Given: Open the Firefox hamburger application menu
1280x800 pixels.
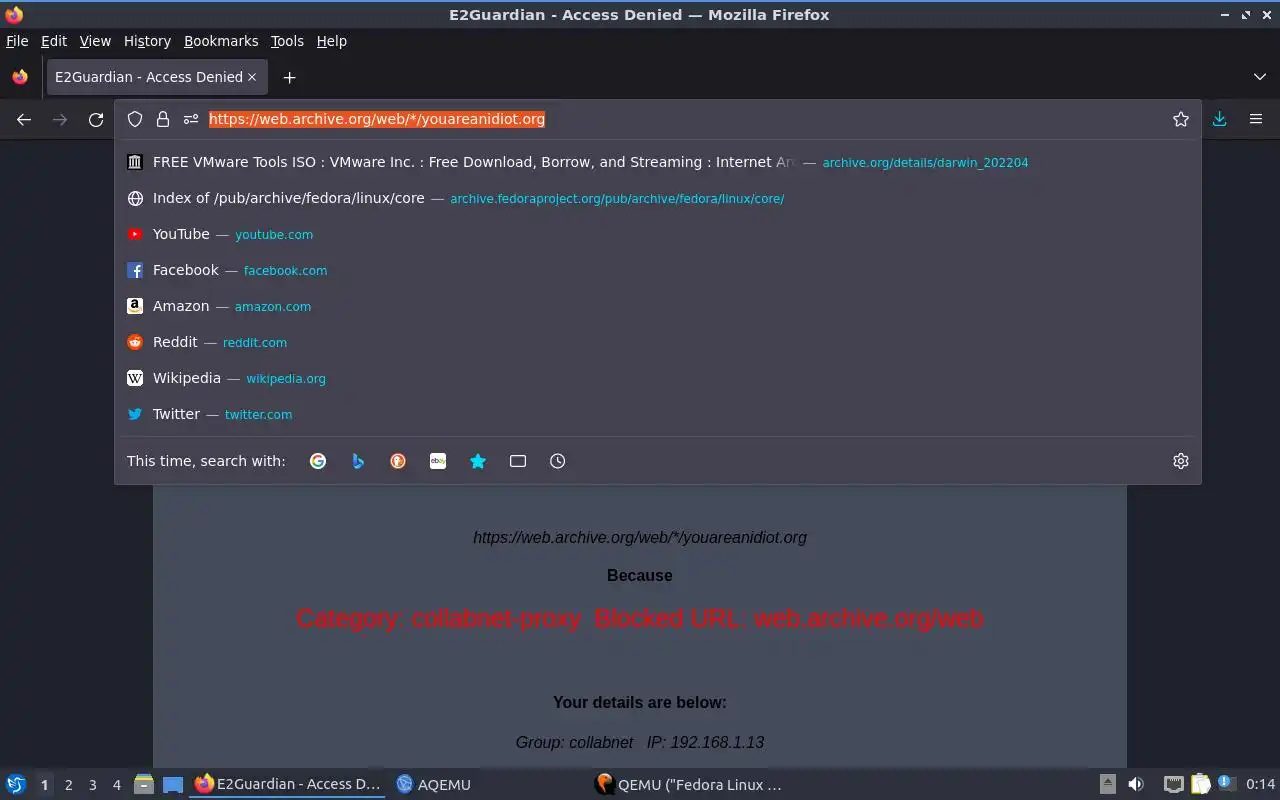Looking at the screenshot, I should click(x=1256, y=119).
